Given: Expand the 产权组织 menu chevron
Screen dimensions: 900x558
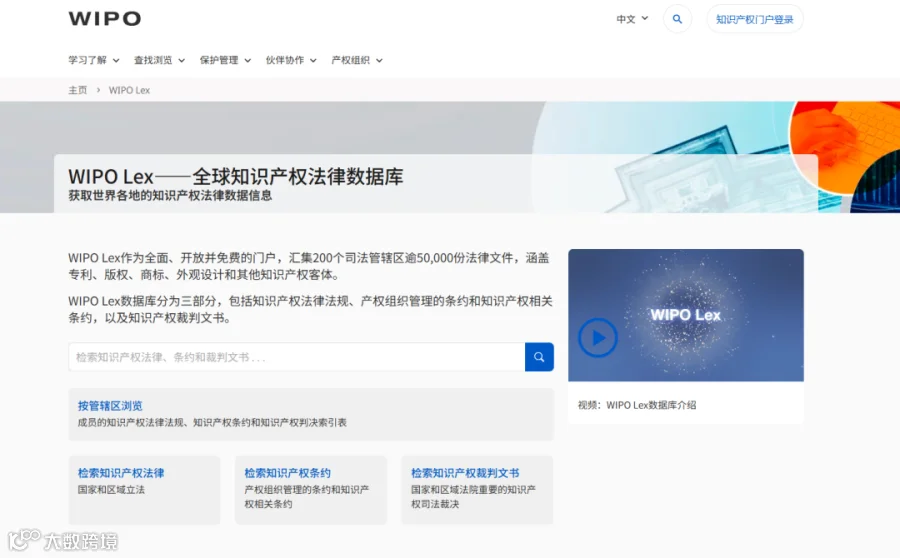Looking at the screenshot, I should coord(379,60).
